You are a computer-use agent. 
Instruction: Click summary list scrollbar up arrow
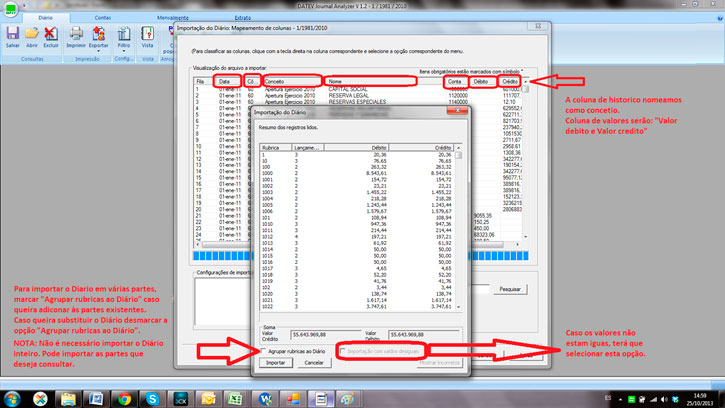(458, 148)
